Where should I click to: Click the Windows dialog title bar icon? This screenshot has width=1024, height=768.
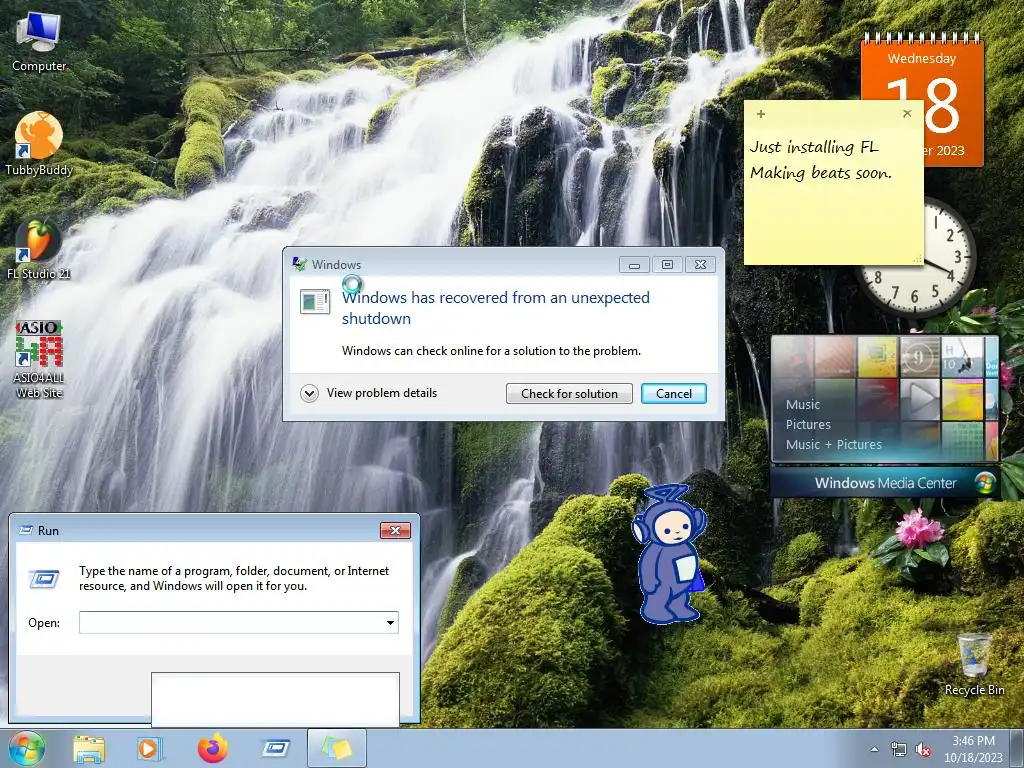click(300, 264)
